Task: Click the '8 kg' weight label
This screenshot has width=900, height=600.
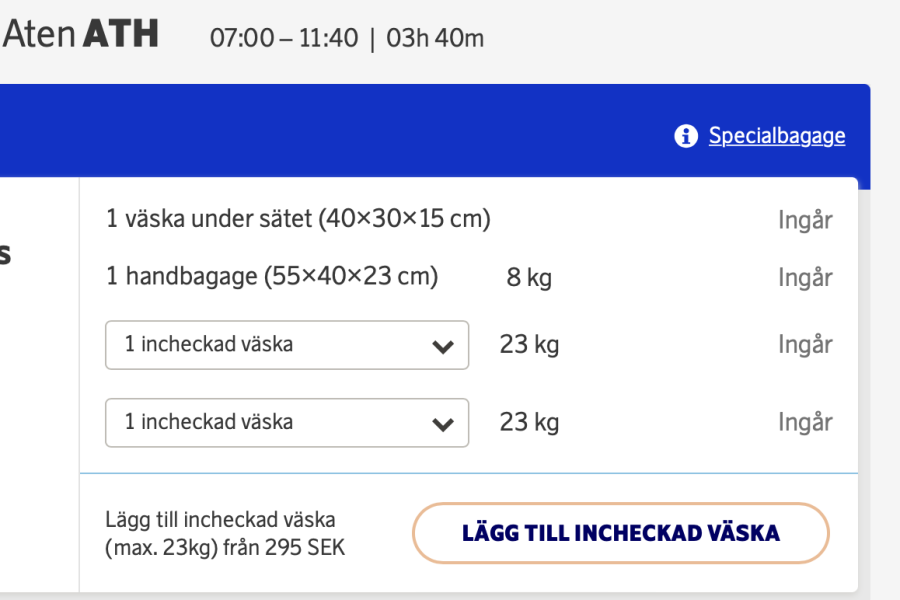Action: click(528, 277)
